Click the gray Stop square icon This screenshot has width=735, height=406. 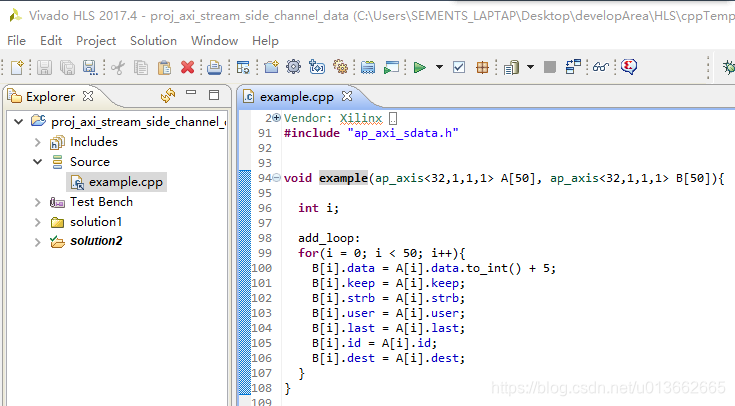click(x=550, y=67)
